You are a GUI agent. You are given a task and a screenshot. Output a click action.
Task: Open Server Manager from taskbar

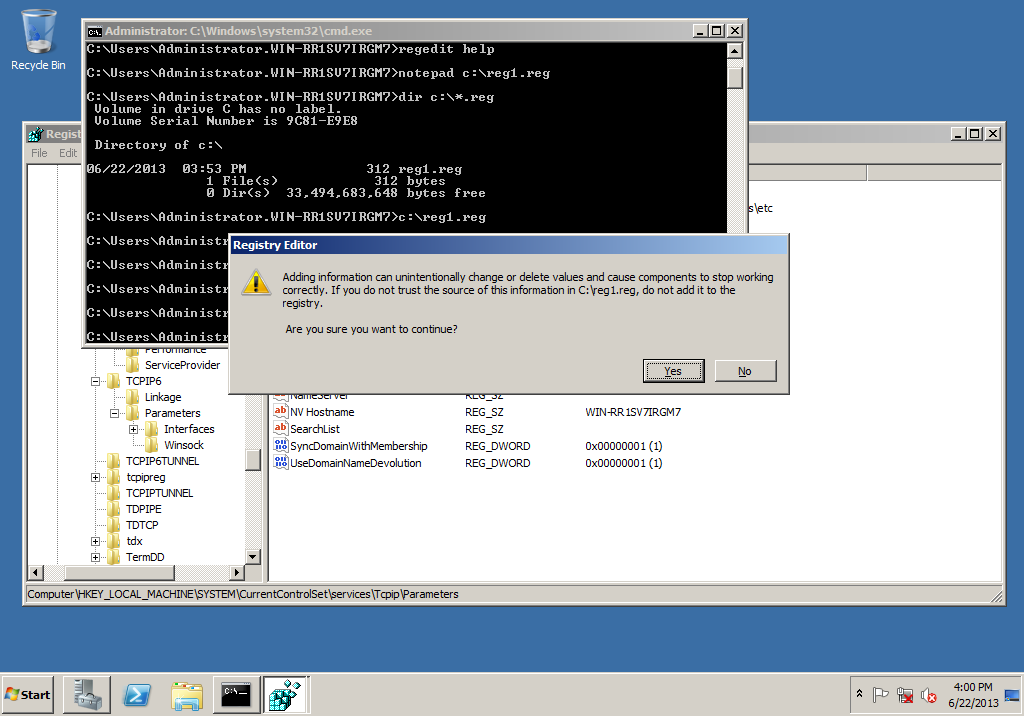pyautogui.click(x=86, y=694)
